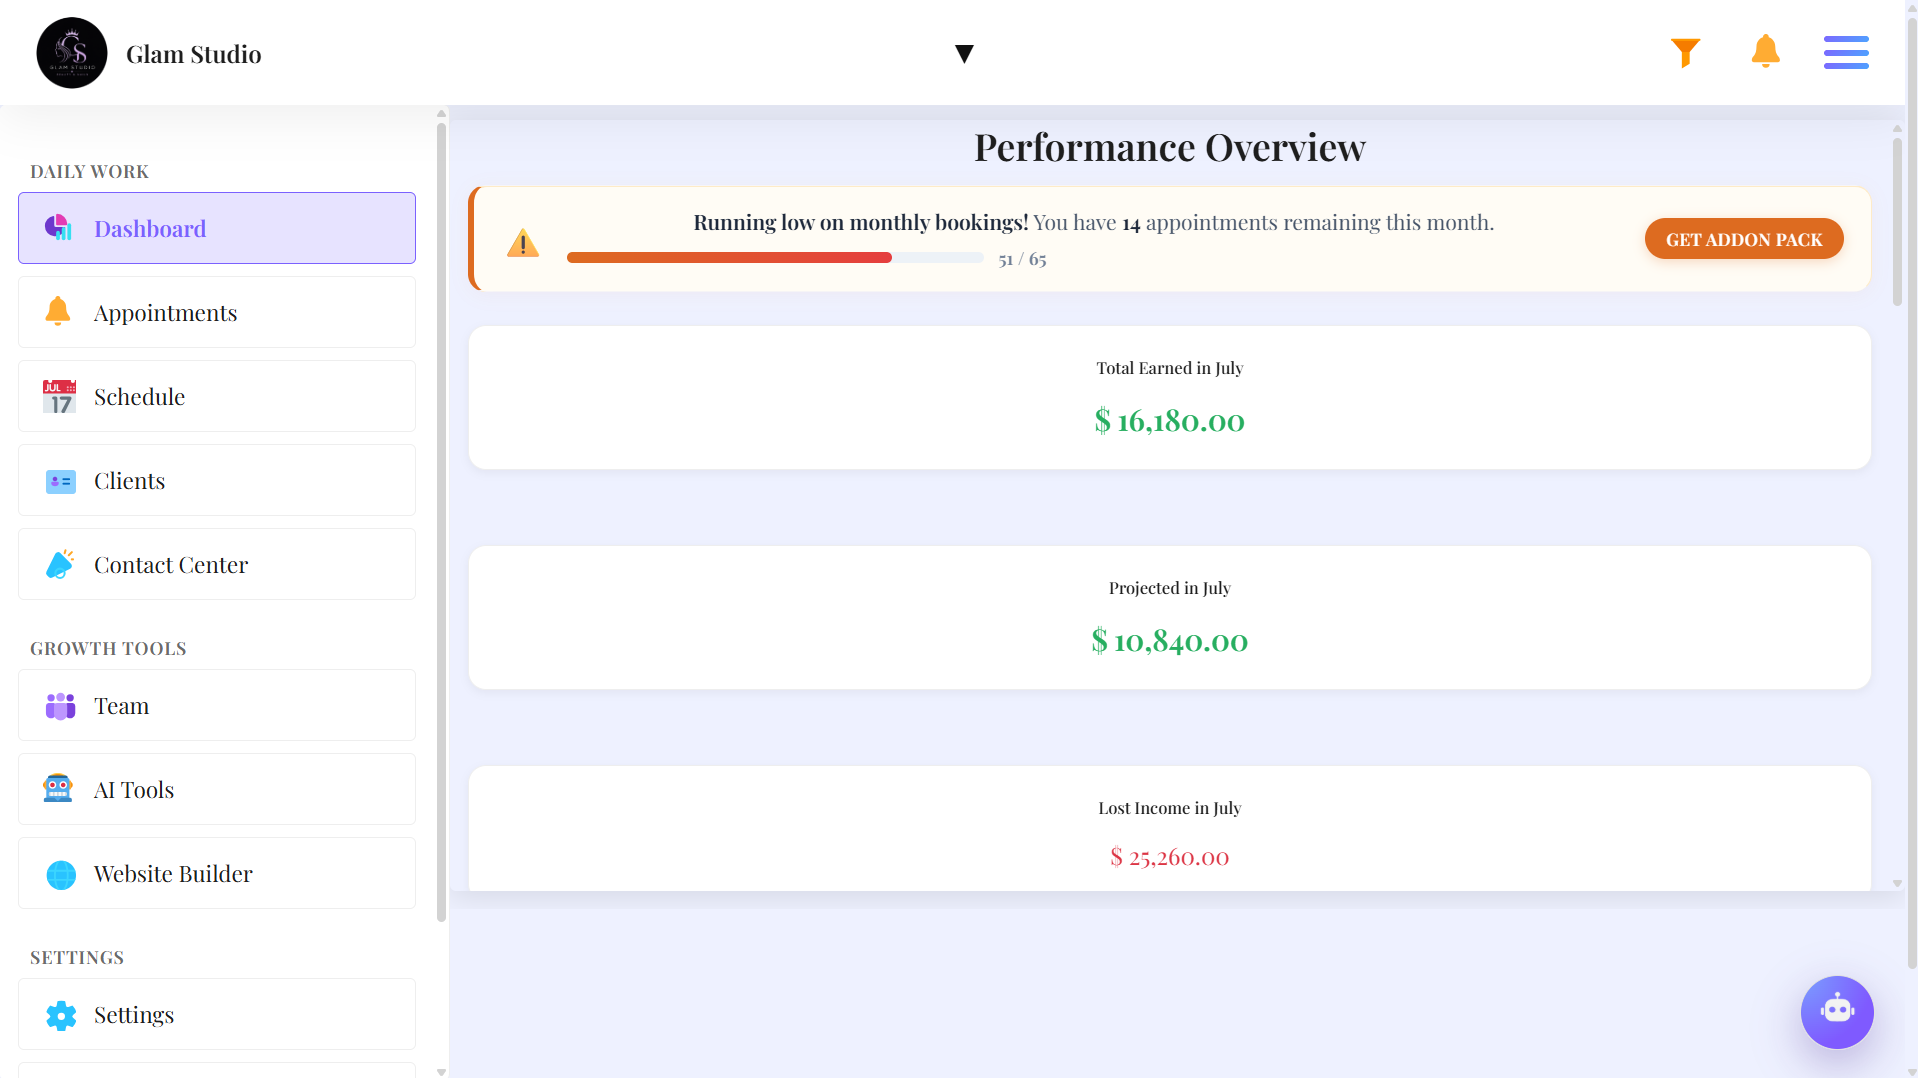Click the Performance Overview heading
The height and width of the screenshot is (1078, 1918).
[x=1169, y=147]
